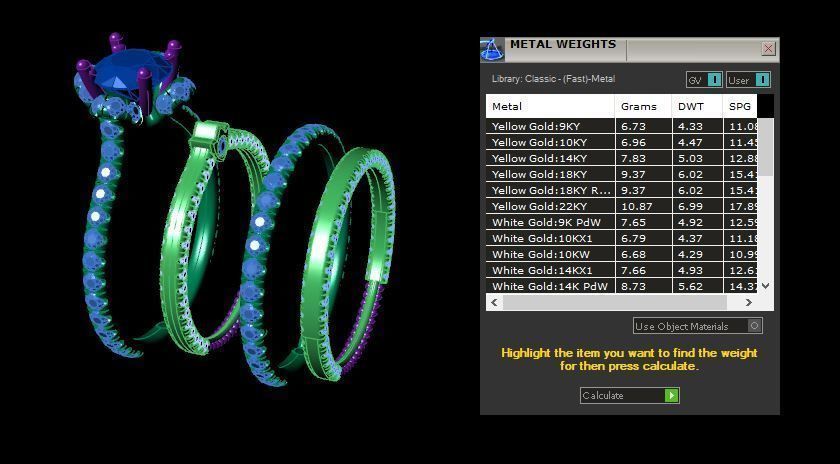This screenshot has width=840, height=464.
Task: Click the Library: Classic - (Fast)-Metal label
Action: 553,79
